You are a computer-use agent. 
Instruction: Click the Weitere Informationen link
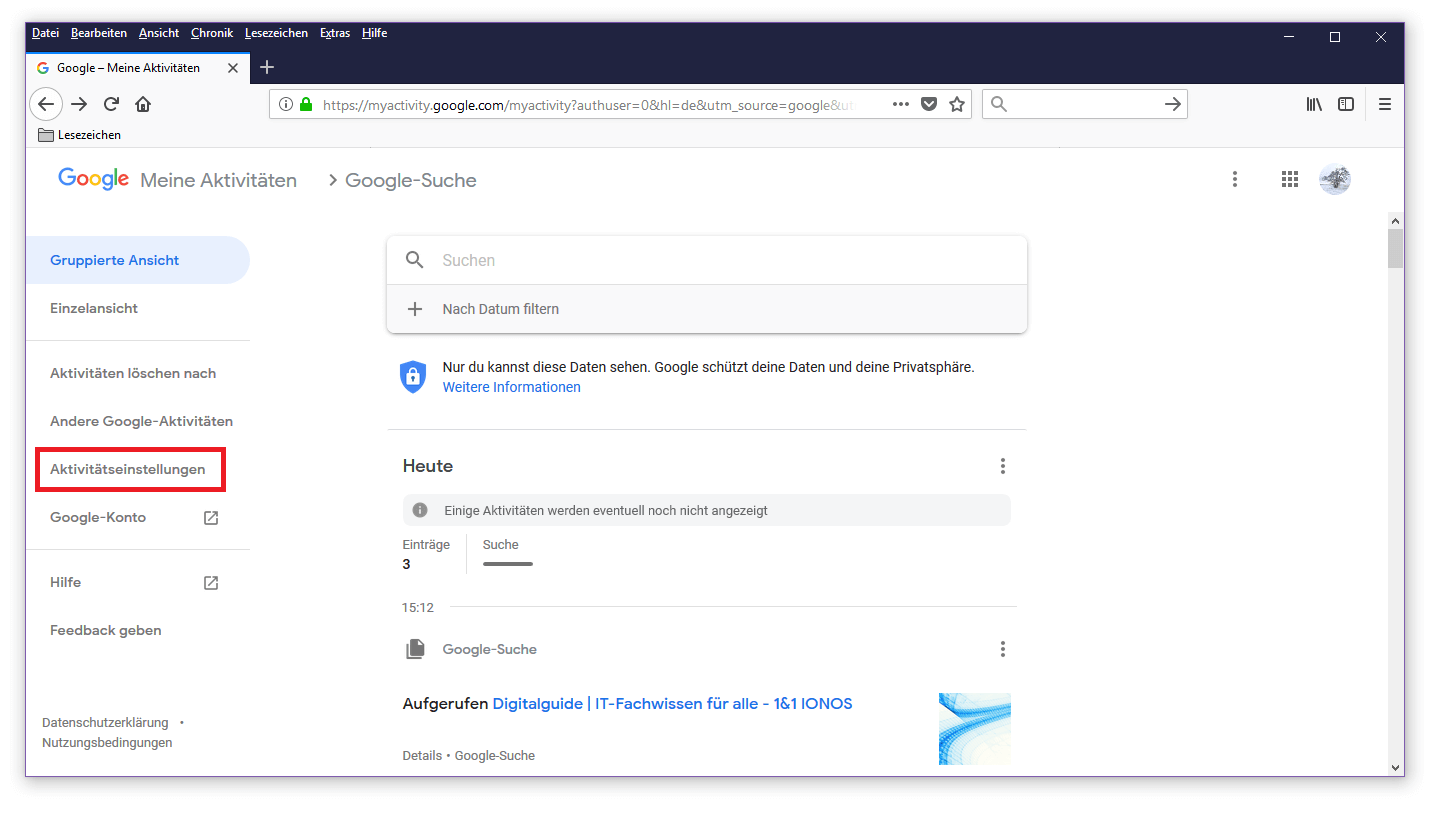(x=511, y=387)
